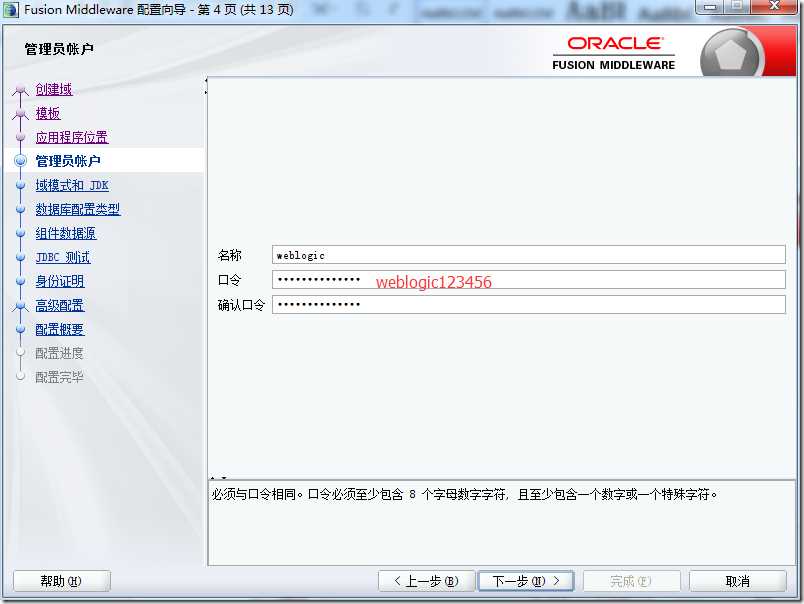The image size is (804, 604).
Task: Go to the 模板 step
Action: [x=48, y=113]
